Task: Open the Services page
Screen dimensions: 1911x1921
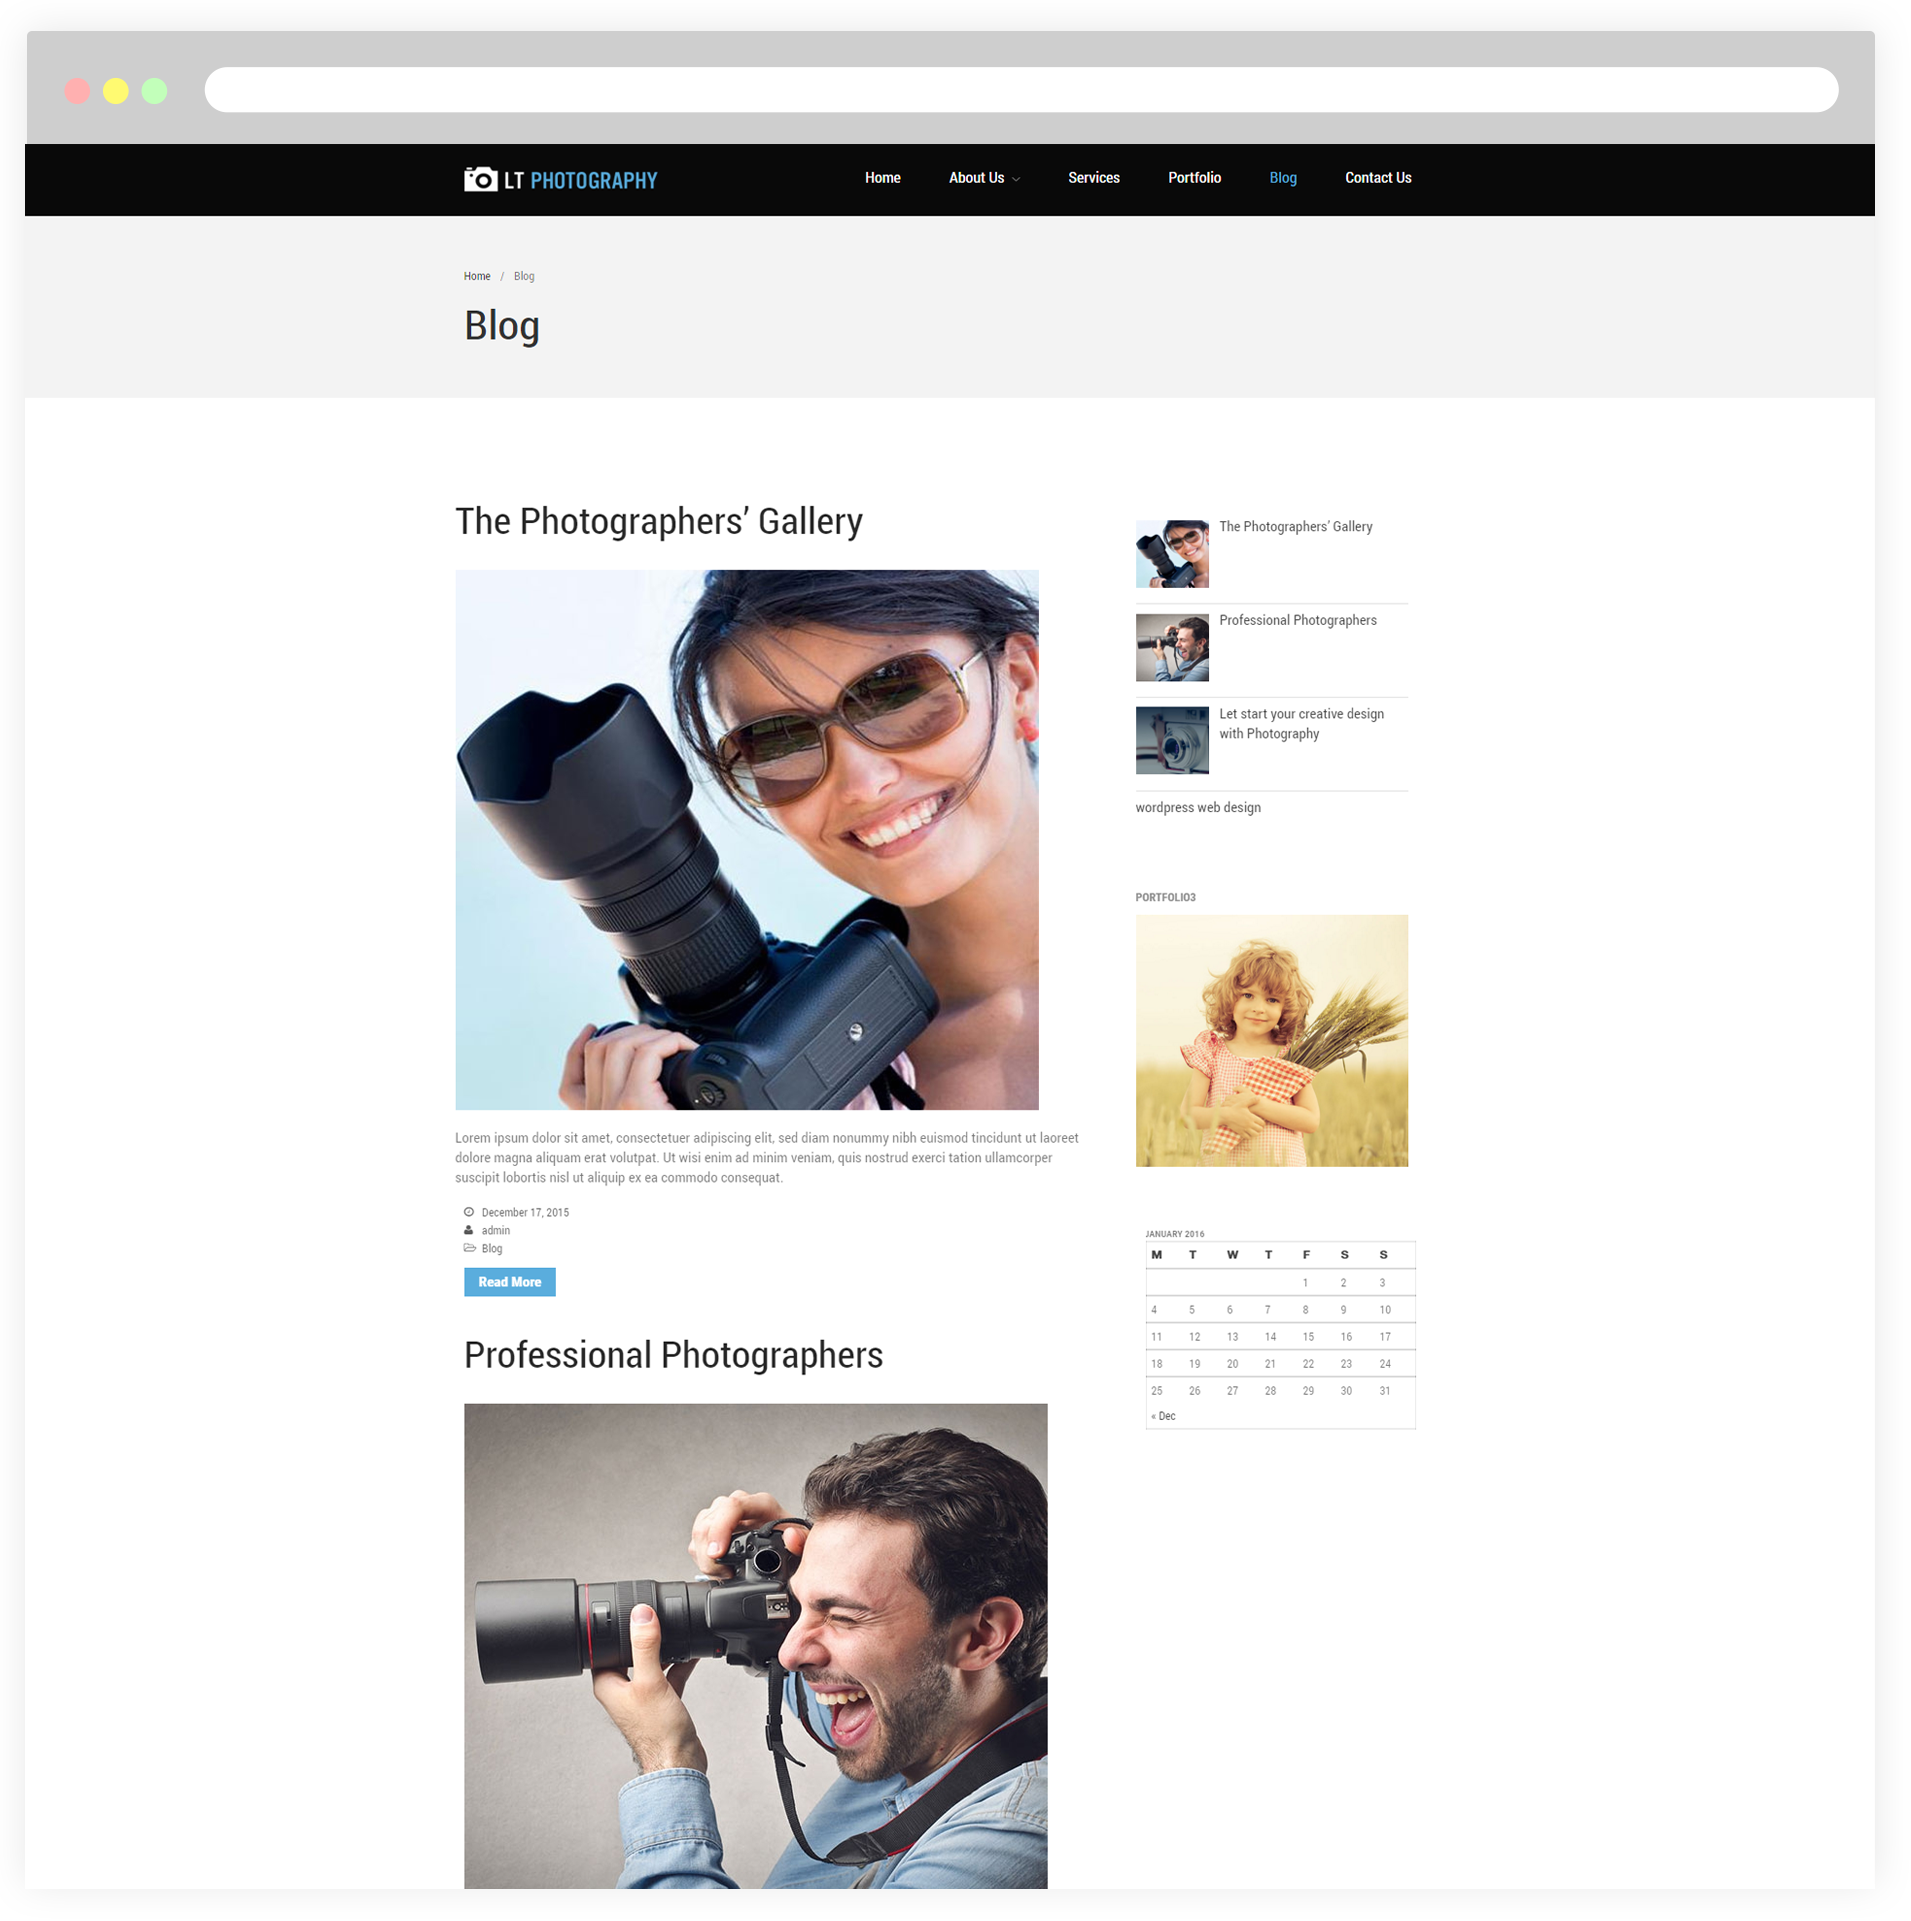Action: point(1093,178)
